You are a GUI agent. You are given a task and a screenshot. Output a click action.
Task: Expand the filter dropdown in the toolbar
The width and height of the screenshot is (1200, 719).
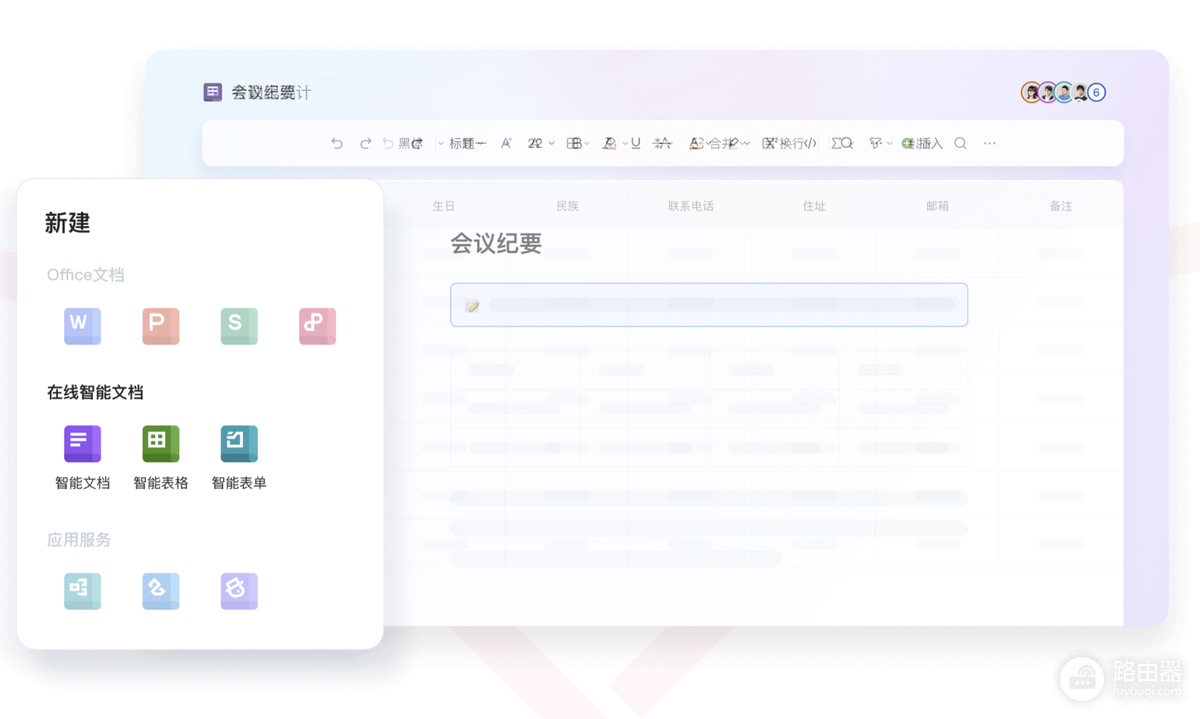pyautogui.click(x=880, y=144)
